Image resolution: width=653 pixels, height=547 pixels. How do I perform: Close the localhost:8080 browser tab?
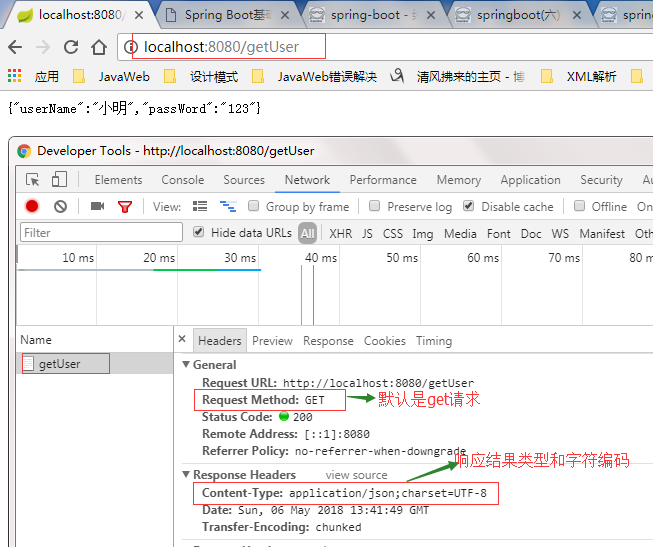139,15
